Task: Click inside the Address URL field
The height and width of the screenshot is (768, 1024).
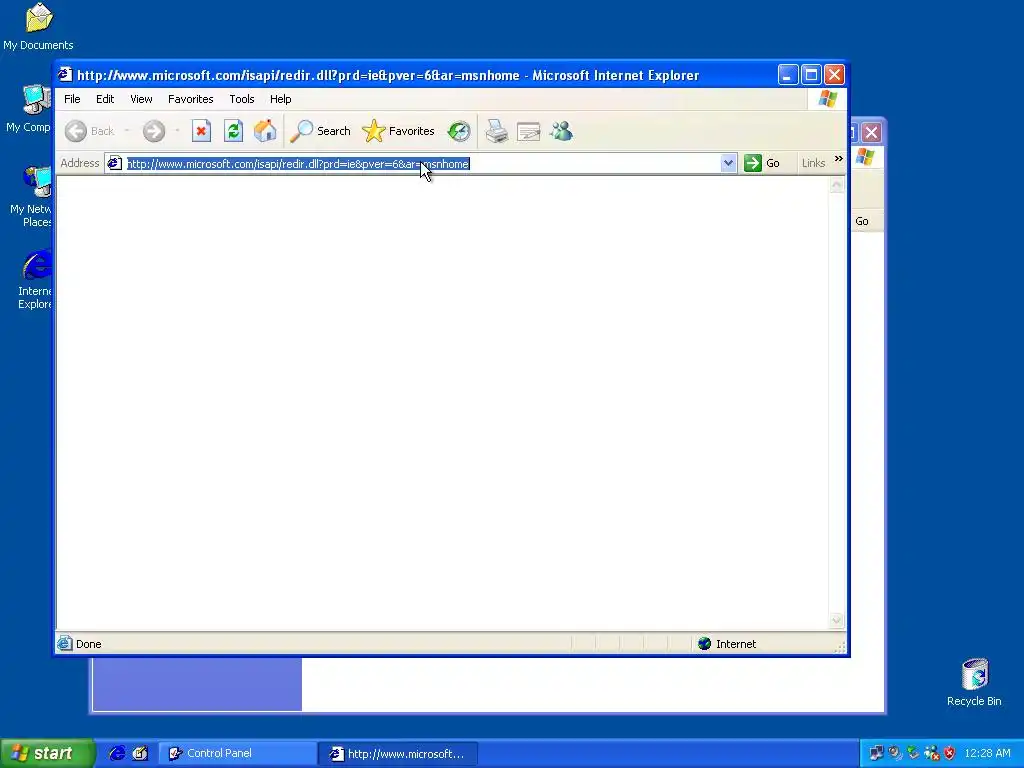Action: pyautogui.click(x=423, y=164)
